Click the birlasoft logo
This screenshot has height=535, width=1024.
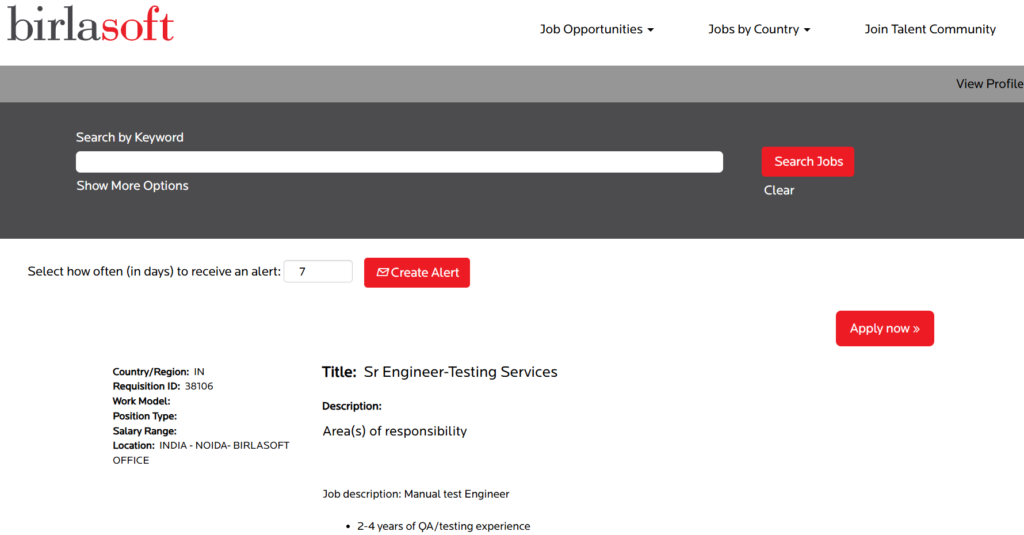tap(90, 24)
